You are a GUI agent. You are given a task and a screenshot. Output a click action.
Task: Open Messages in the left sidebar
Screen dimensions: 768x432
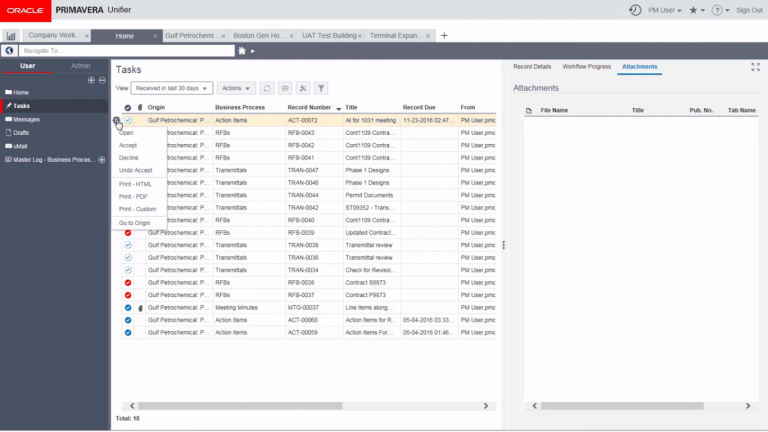27,119
